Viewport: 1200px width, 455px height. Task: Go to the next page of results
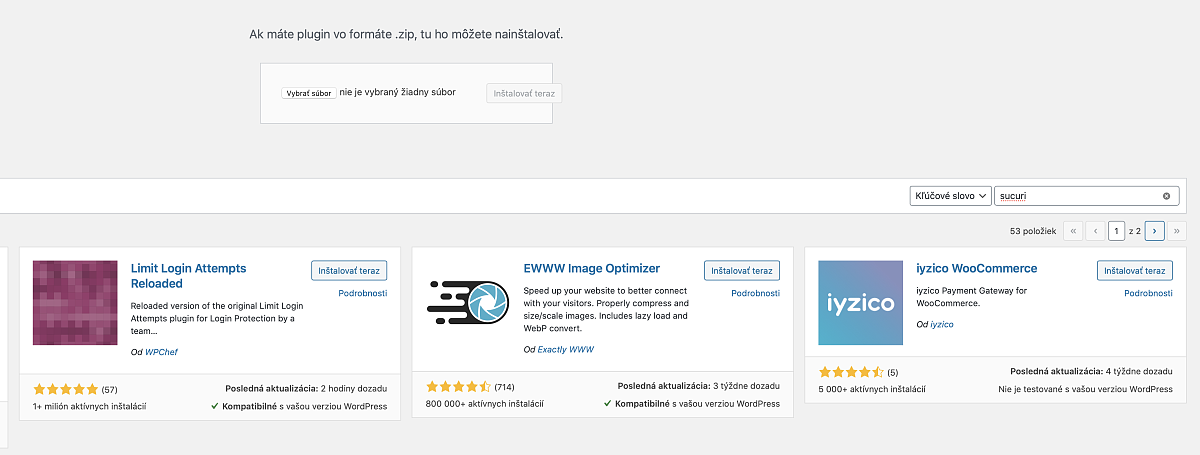[x=1155, y=231]
